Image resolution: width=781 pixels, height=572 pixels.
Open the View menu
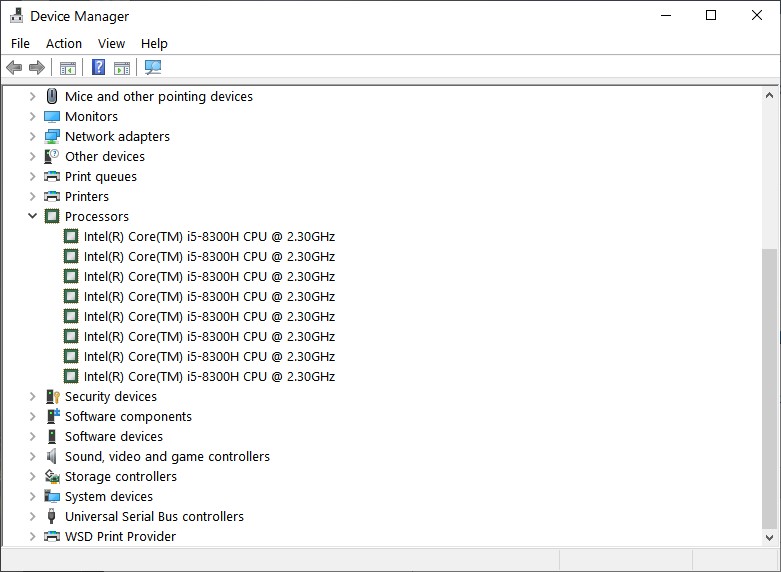pyautogui.click(x=111, y=44)
